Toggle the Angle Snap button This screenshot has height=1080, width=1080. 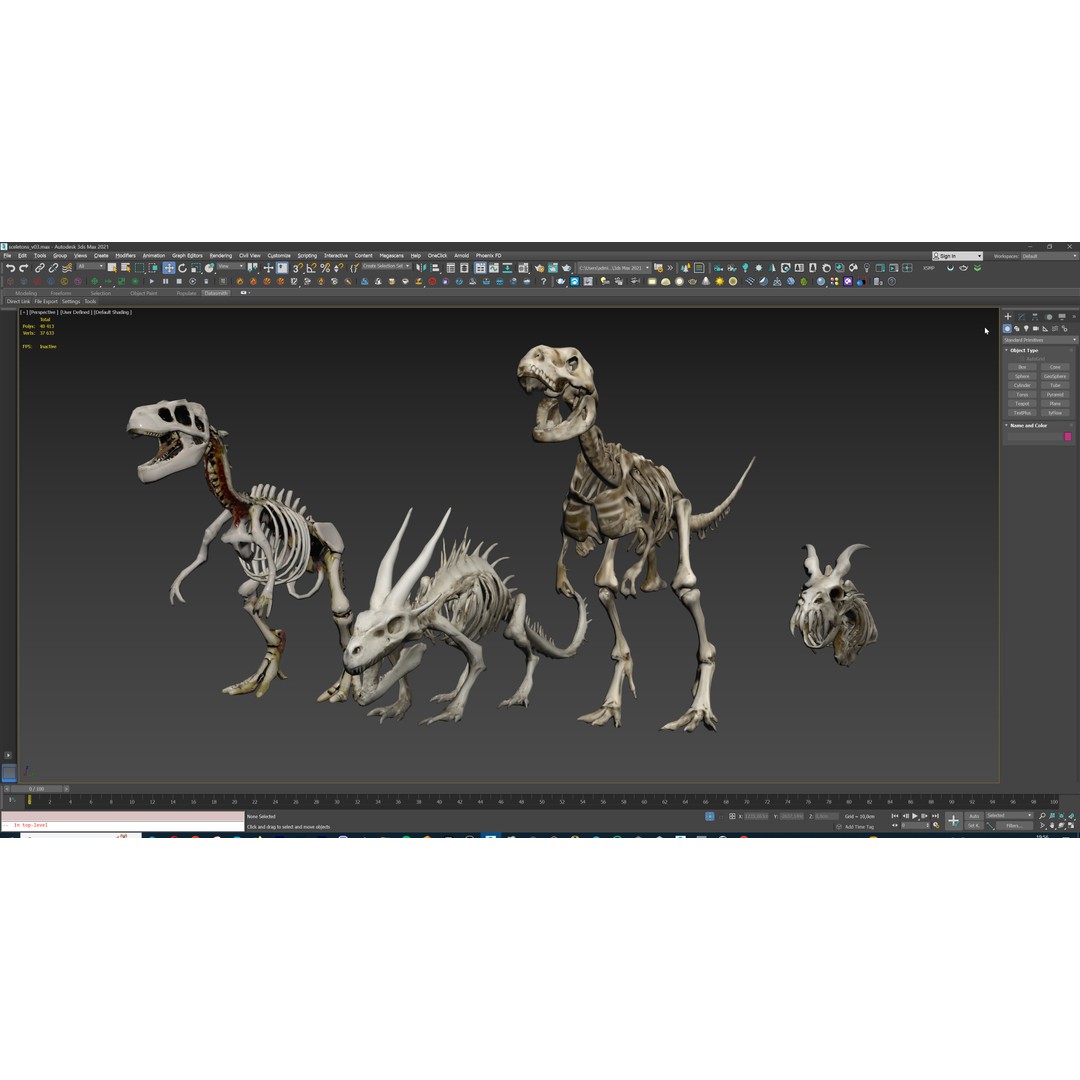coord(311,268)
